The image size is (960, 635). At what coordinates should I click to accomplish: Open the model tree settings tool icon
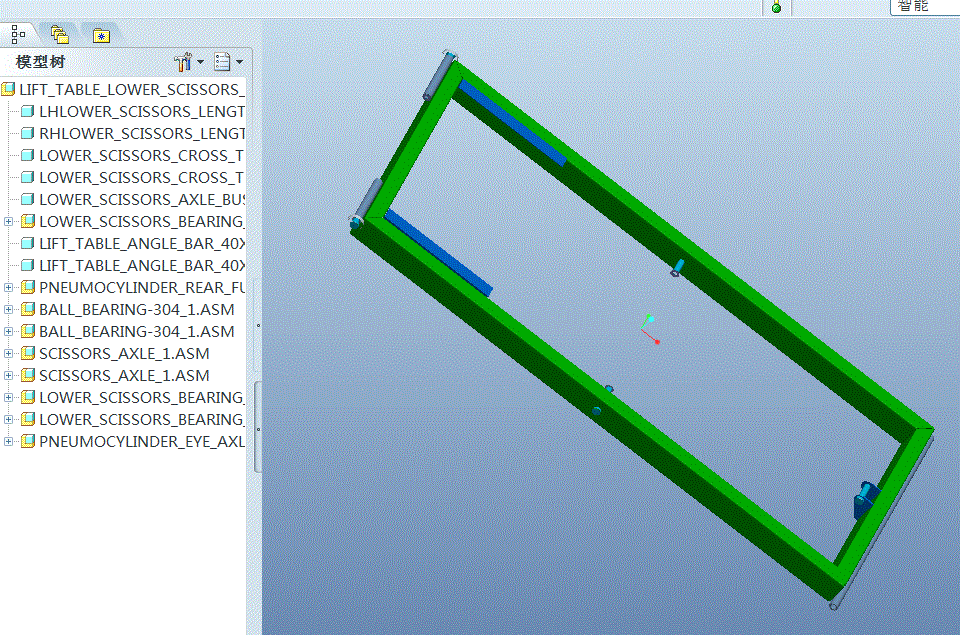pos(183,62)
